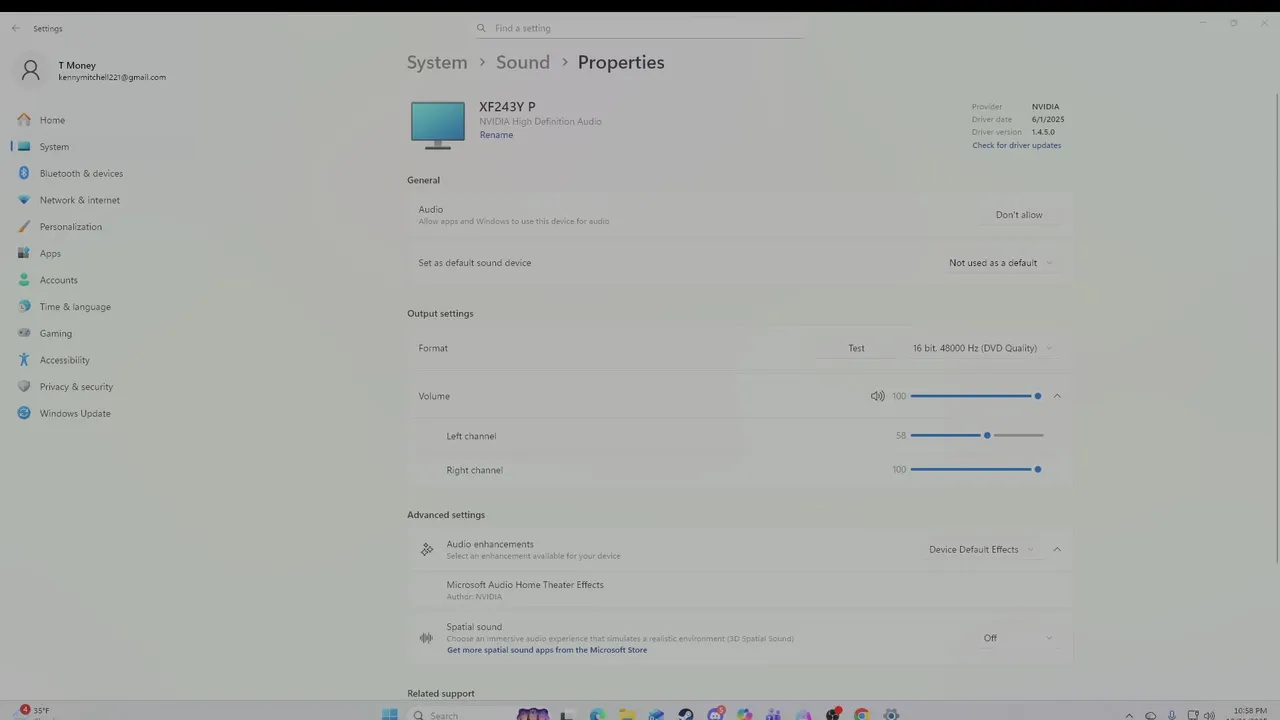Open Microsoft Teams from taskbar
Screen dimensions: 1280x720
tap(774, 714)
